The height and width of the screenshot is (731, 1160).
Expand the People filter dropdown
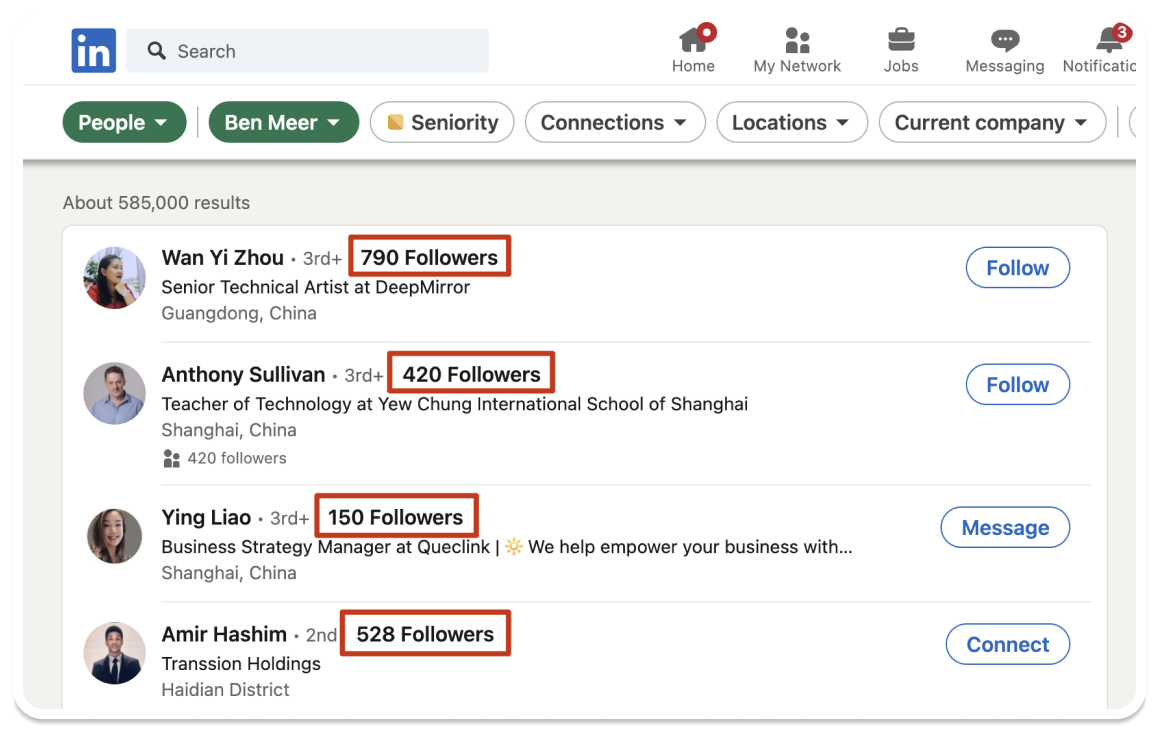click(124, 123)
